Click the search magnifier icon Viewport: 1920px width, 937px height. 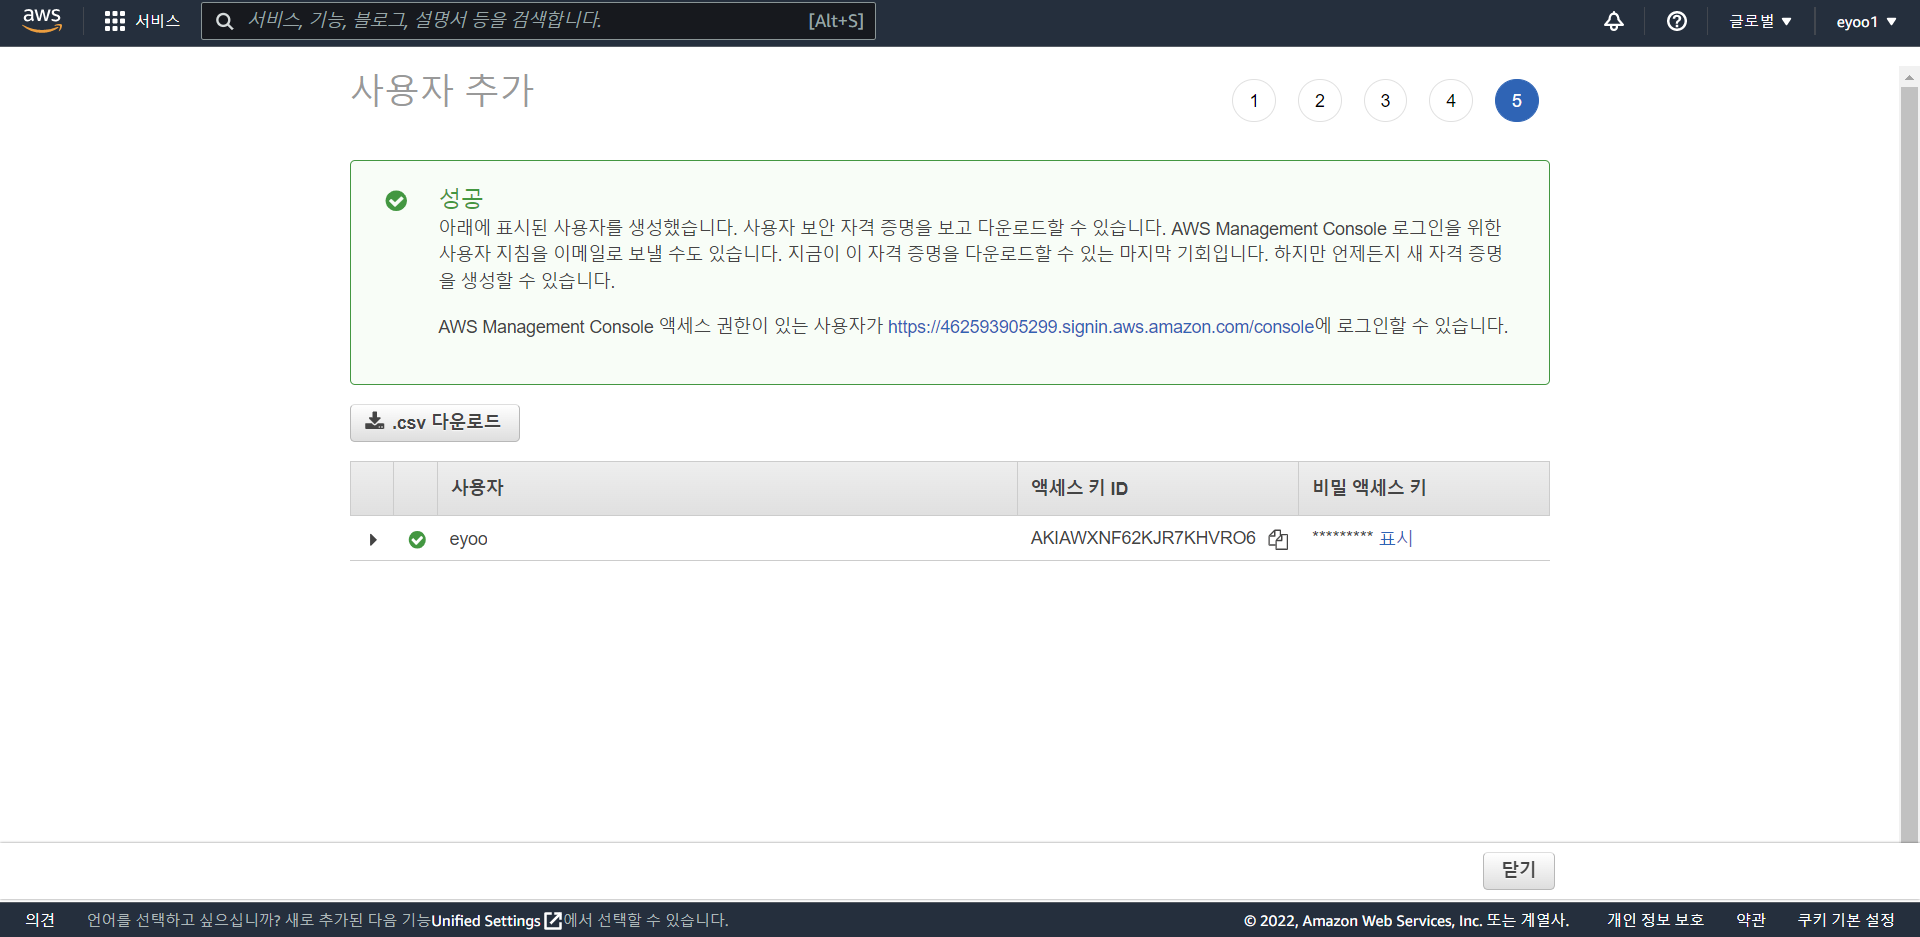point(225,21)
